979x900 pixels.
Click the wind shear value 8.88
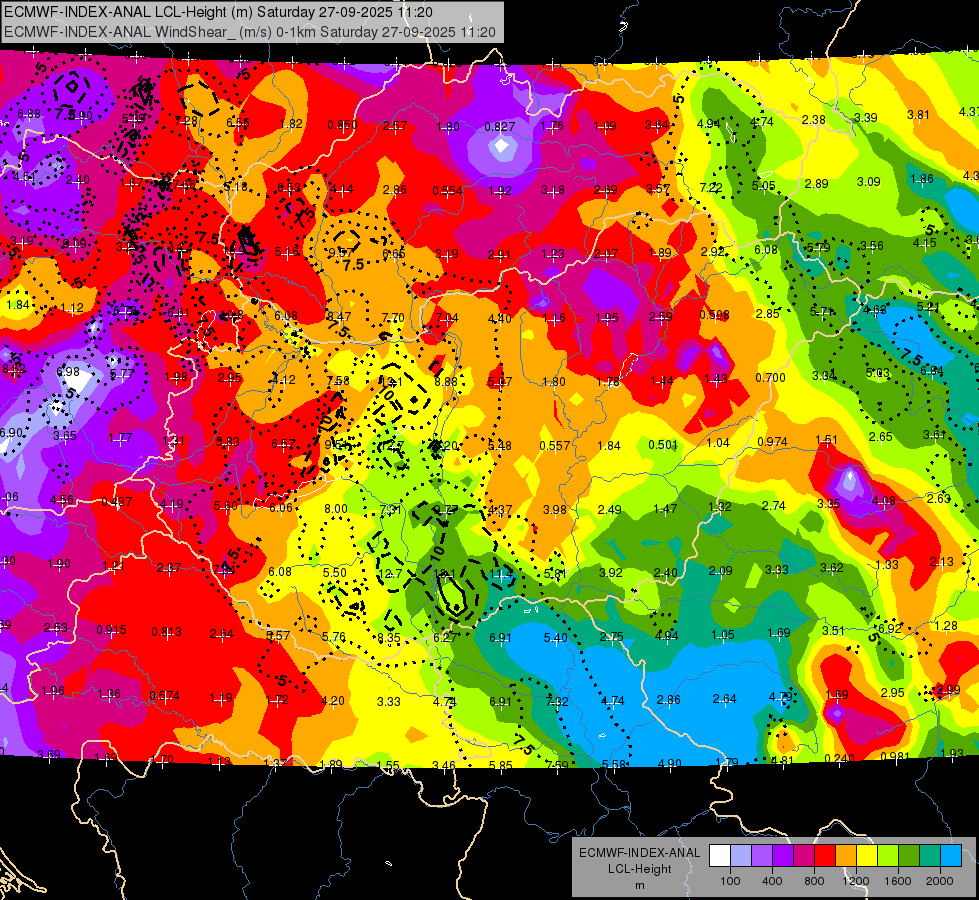(x=446, y=382)
